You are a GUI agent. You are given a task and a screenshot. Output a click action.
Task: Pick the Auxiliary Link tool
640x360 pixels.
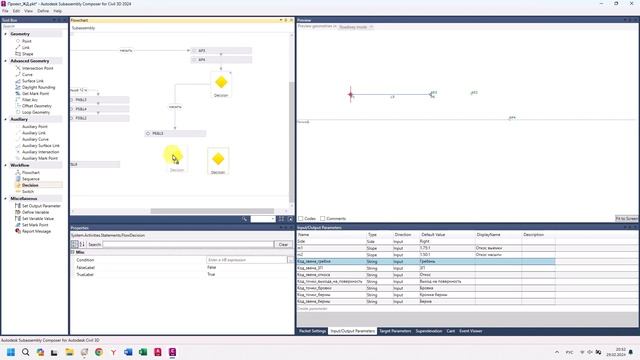pos(33,133)
